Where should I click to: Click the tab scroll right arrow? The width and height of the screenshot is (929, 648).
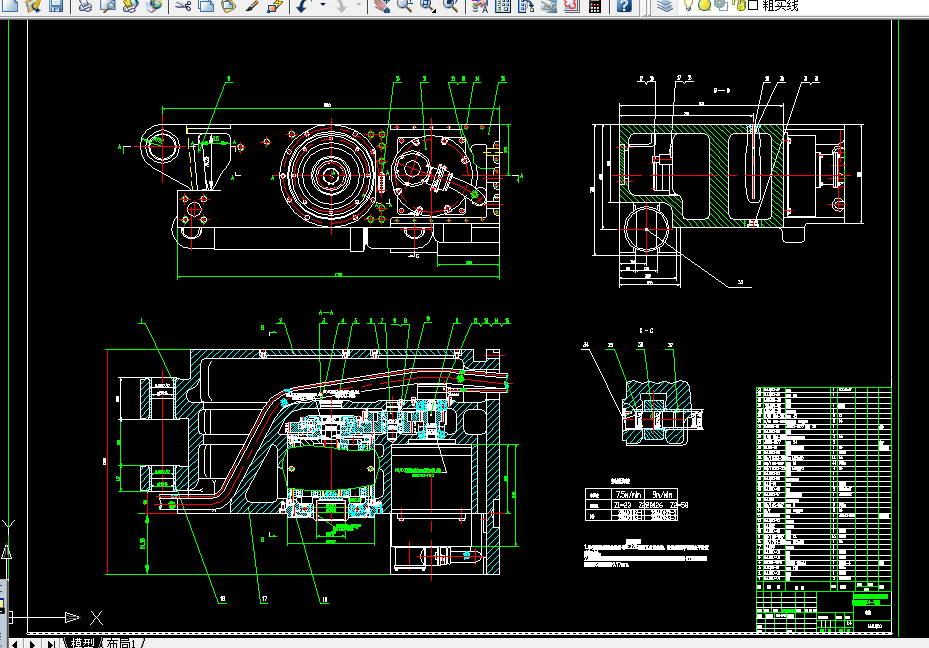coord(33,643)
